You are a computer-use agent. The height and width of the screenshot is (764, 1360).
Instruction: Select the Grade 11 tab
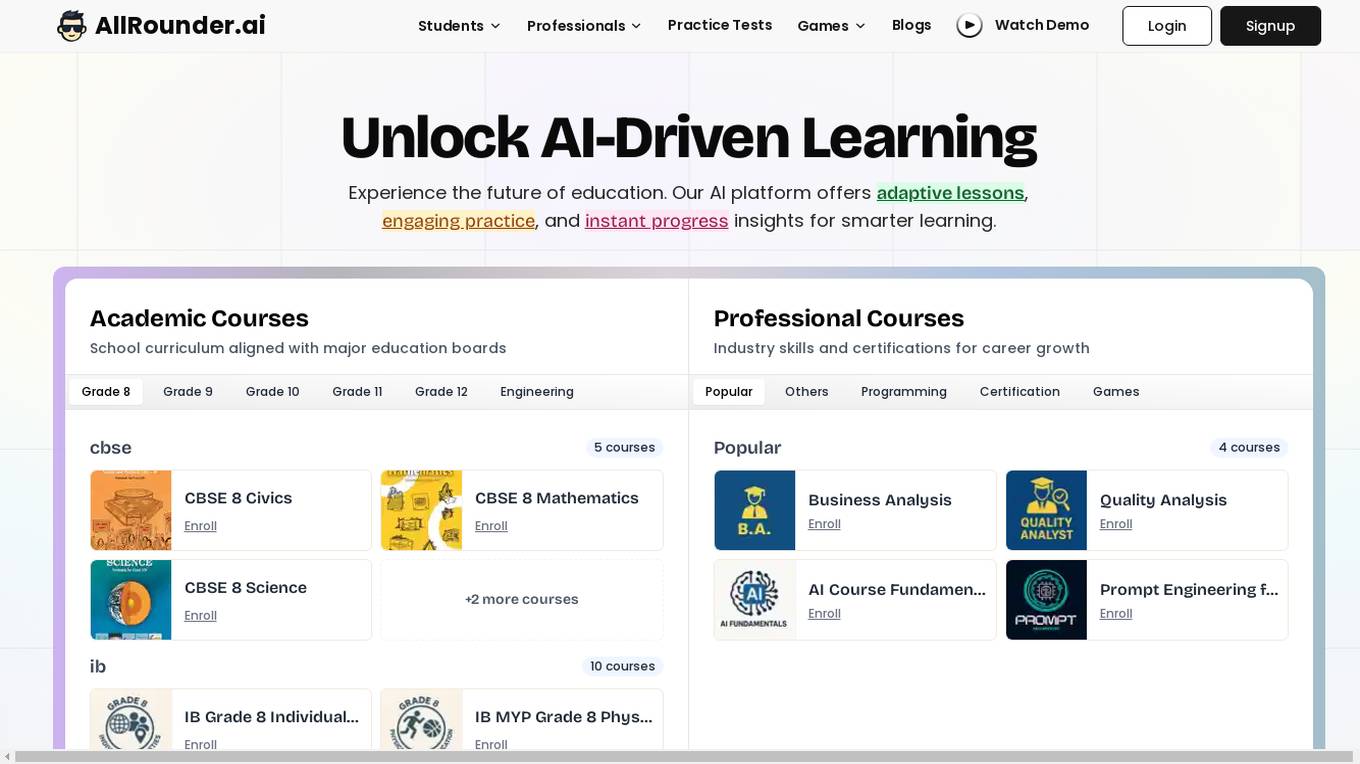[x=357, y=392]
